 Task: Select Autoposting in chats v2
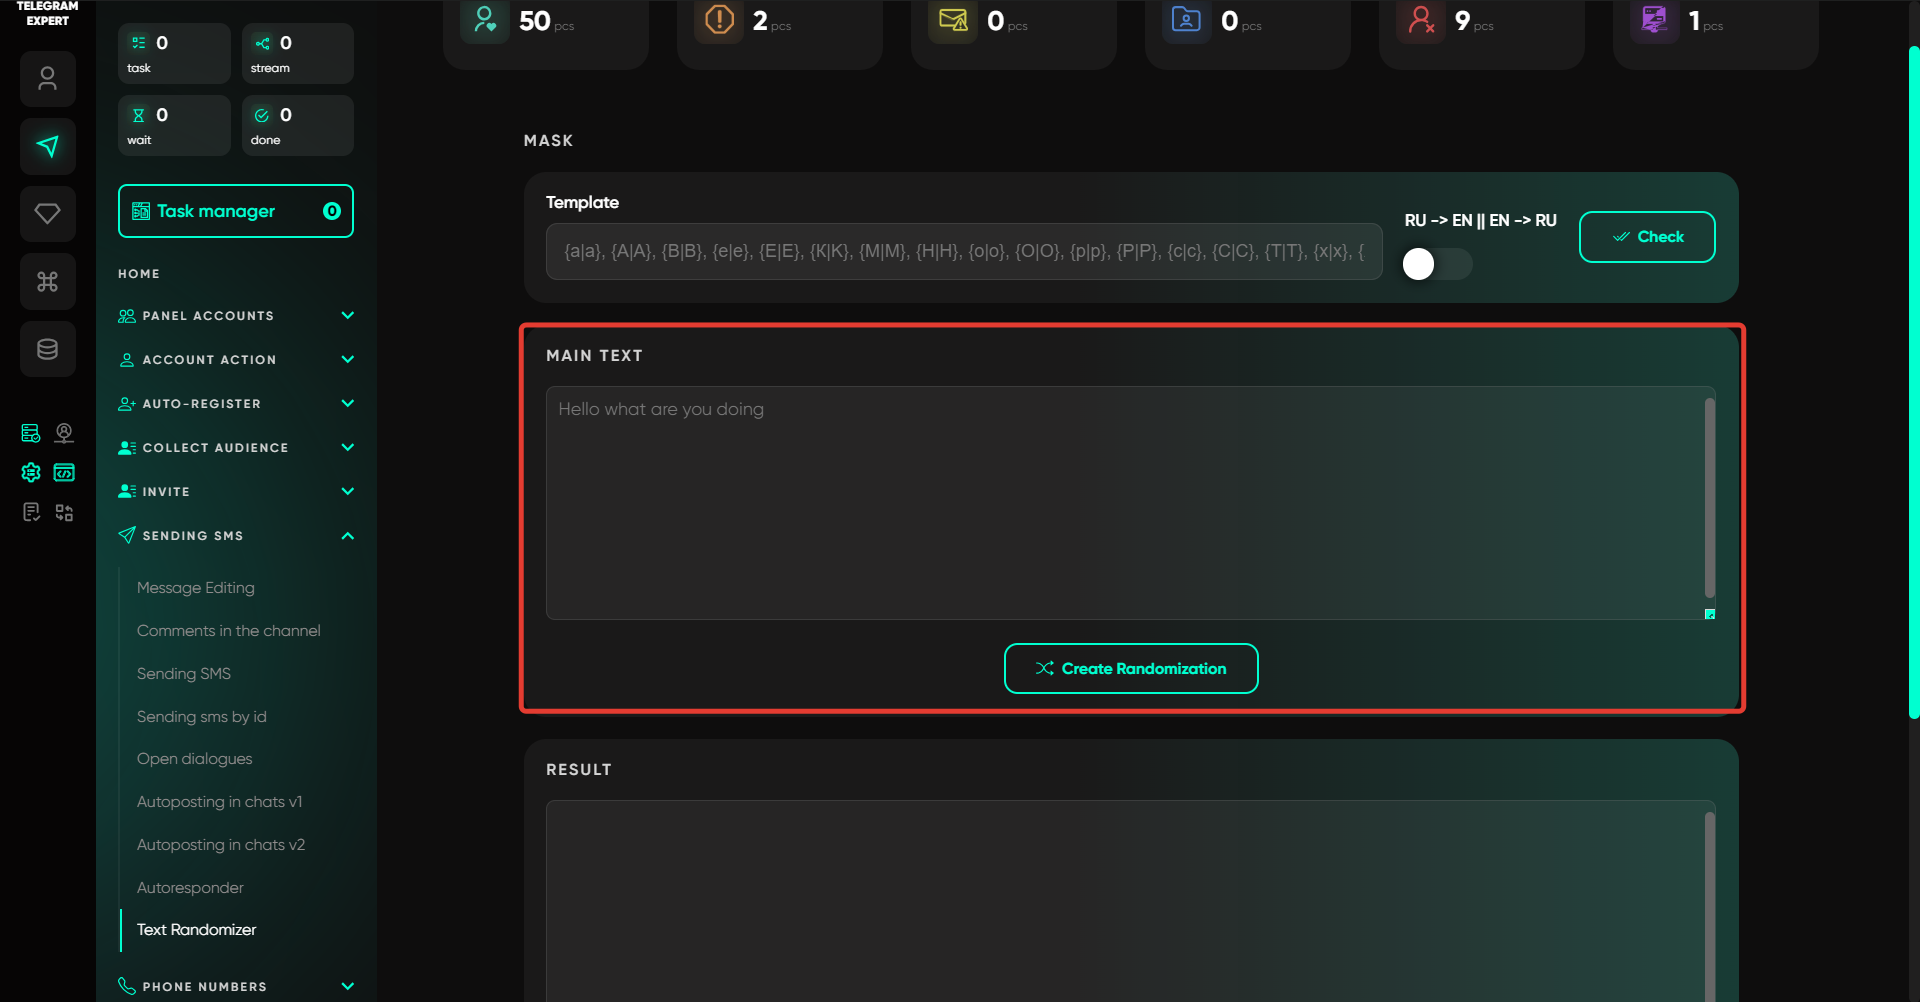(221, 845)
